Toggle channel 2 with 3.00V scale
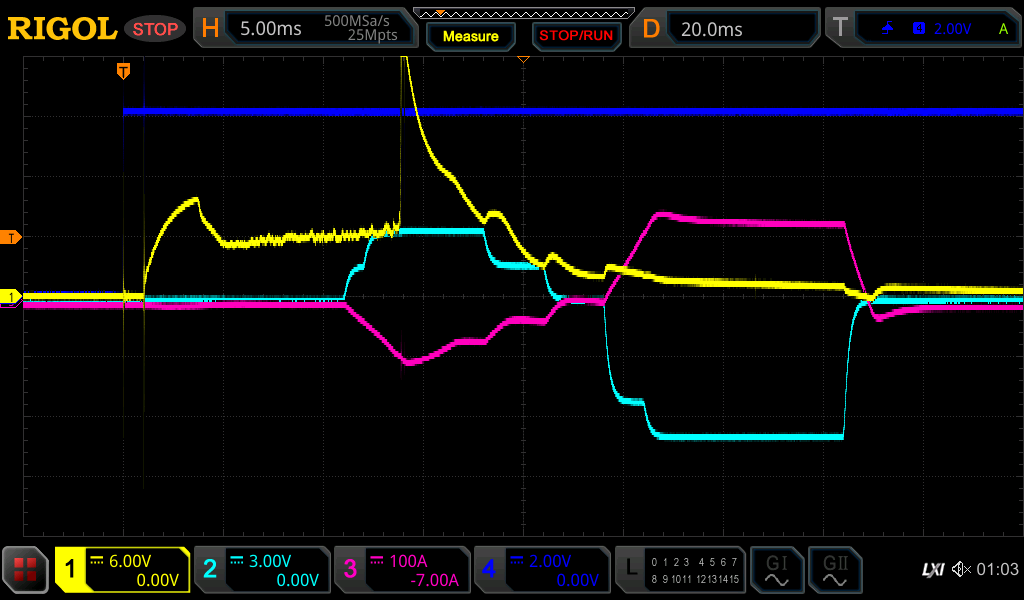This screenshot has width=1024, height=600. click(x=262, y=570)
